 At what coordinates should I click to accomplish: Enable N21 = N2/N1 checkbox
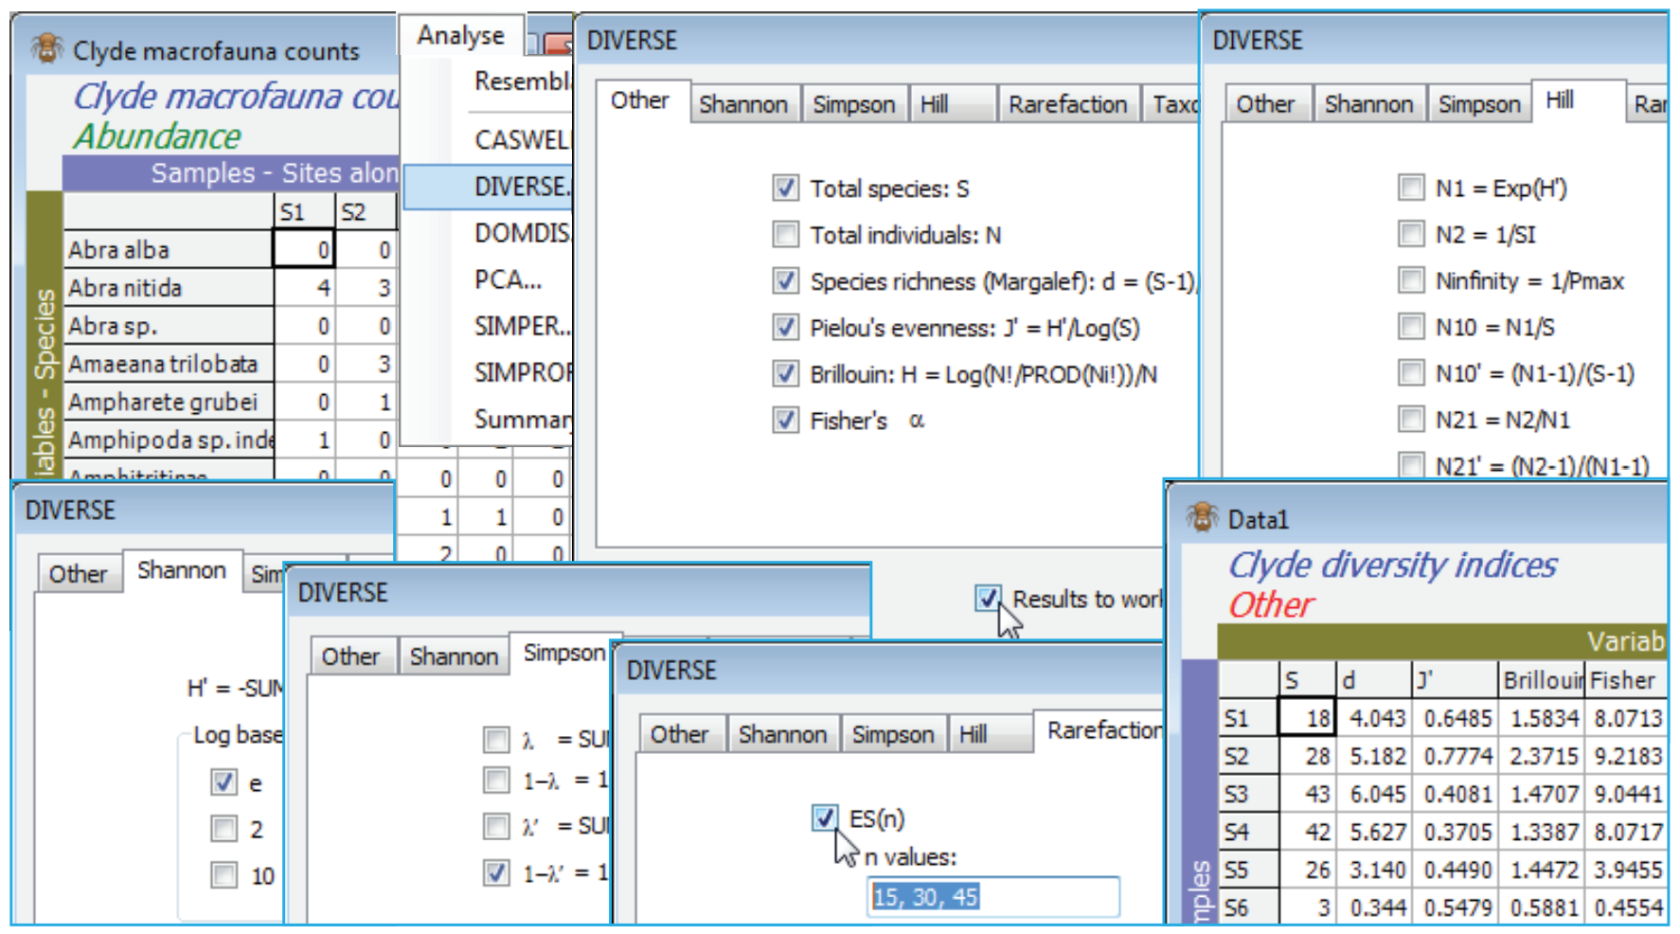(x=1411, y=419)
